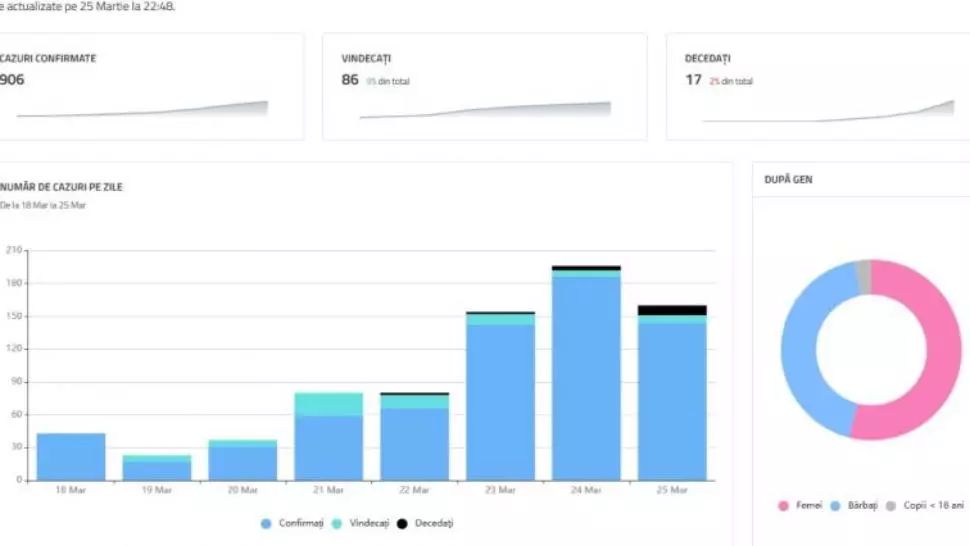This screenshot has height=546, width=970.
Task: Open the Decedați card sparkline
Action: 828,111
